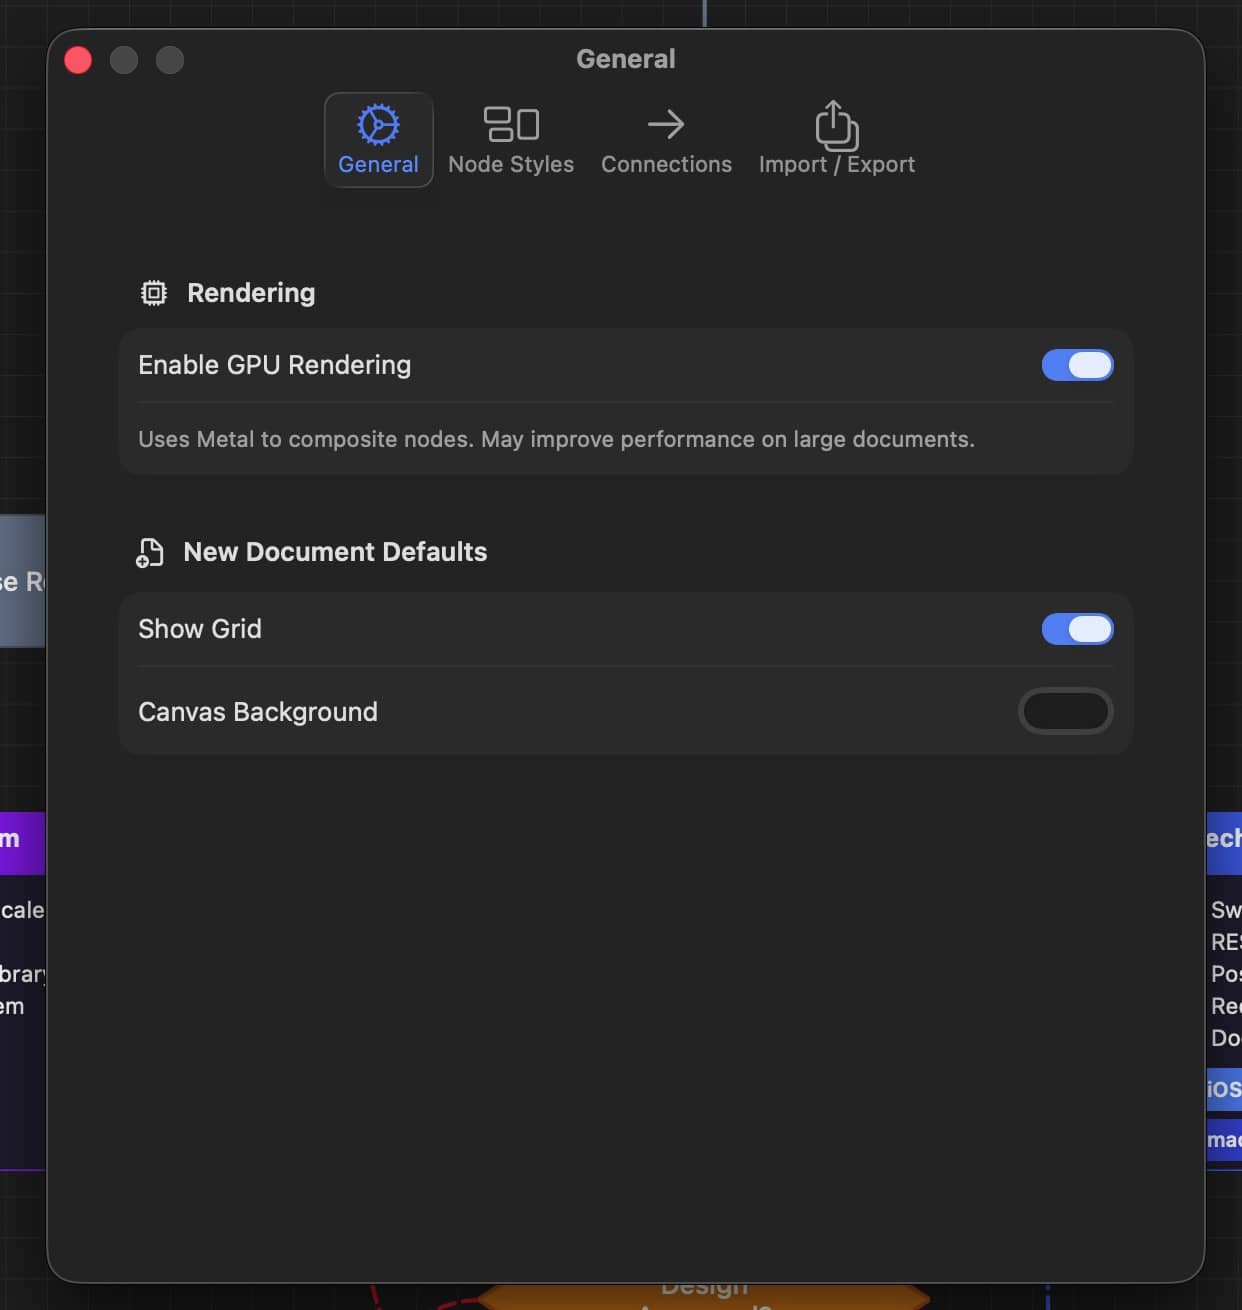This screenshot has width=1242, height=1310.
Task: Click the New Document Defaults heading
Action: pos(335,552)
